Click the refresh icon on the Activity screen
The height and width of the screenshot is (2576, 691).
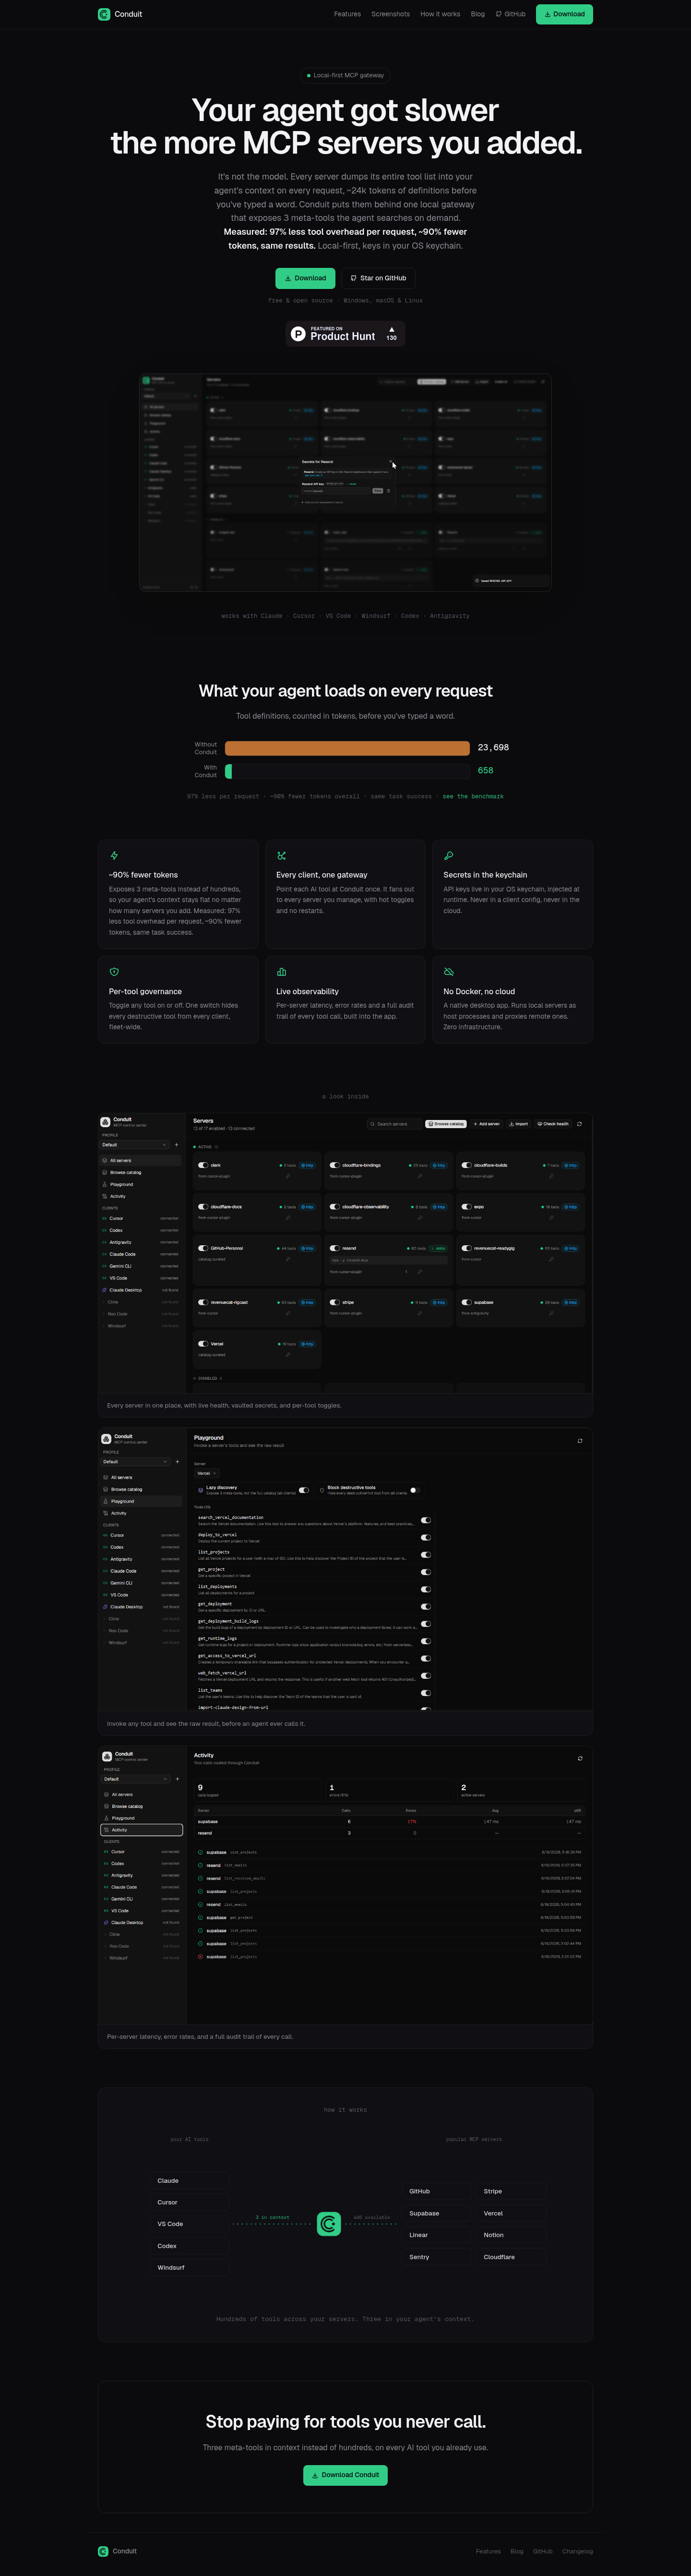pos(580,1758)
